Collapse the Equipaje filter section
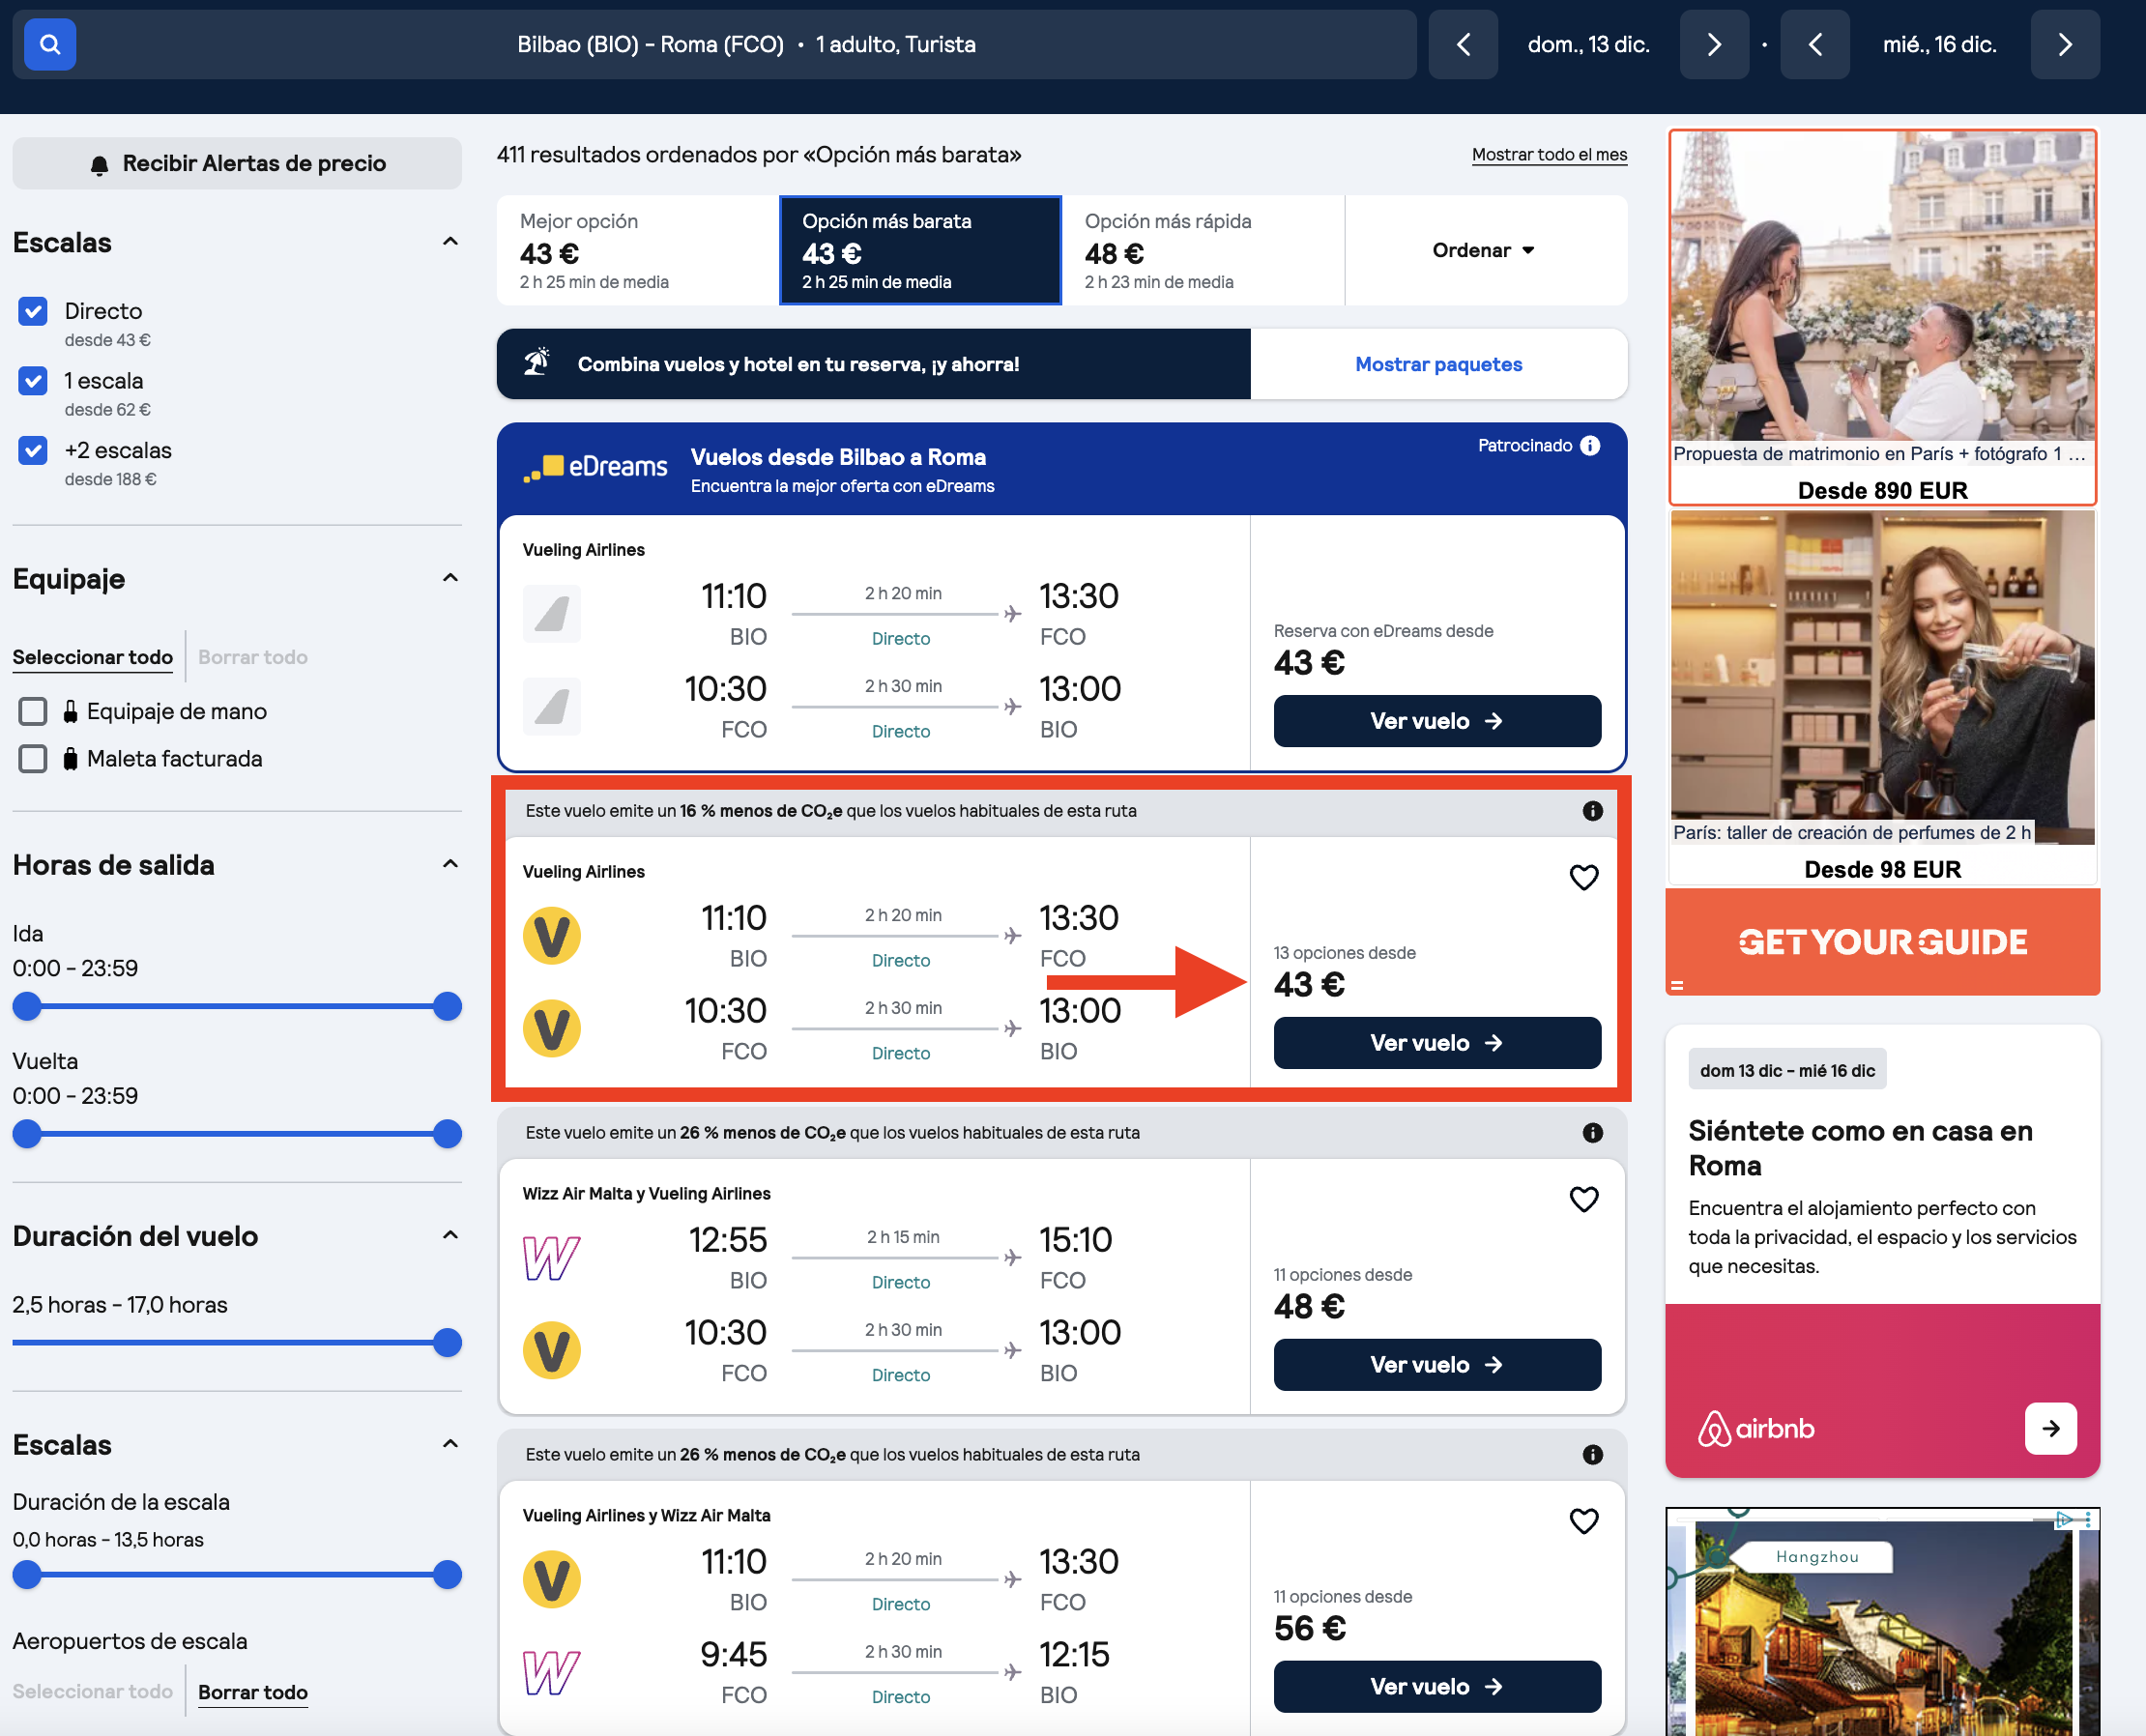Image resolution: width=2146 pixels, height=1736 pixels. (450, 578)
